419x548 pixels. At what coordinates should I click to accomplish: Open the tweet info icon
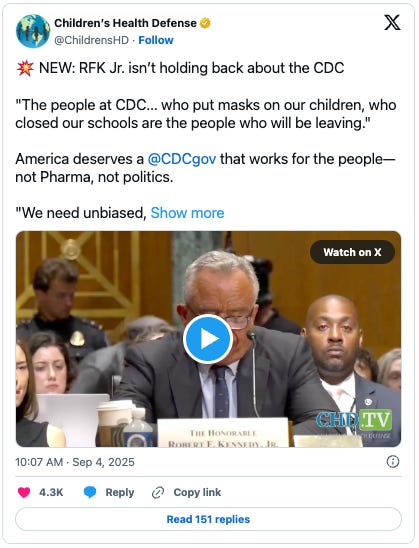pyautogui.click(x=393, y=462)
